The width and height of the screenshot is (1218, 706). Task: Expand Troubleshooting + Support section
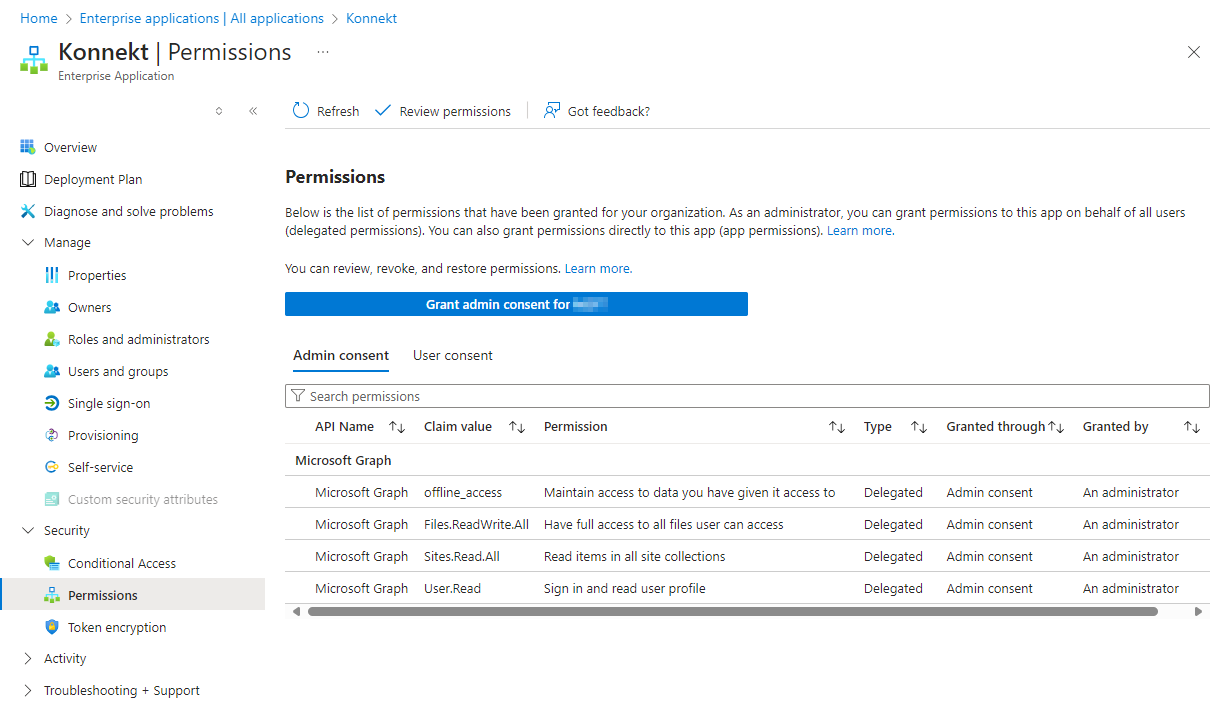[x=28, y=690]
